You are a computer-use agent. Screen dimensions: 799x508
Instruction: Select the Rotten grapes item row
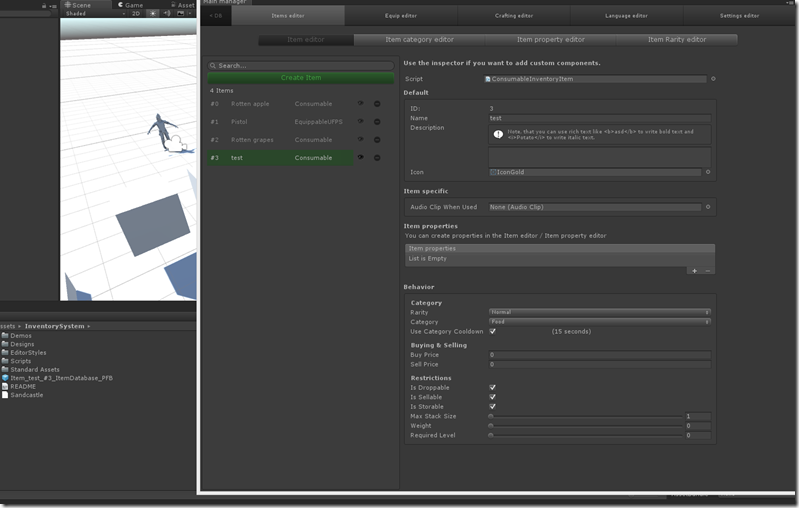point(280,140)
